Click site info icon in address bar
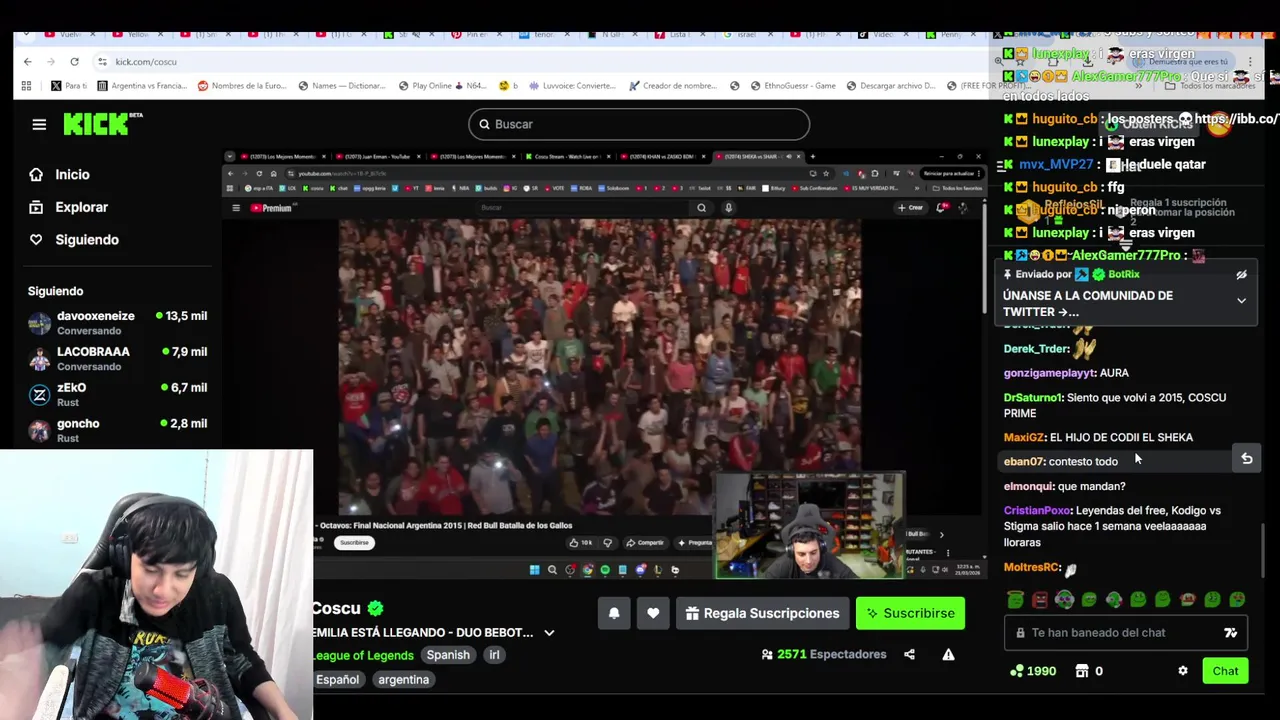 point(103,62)
